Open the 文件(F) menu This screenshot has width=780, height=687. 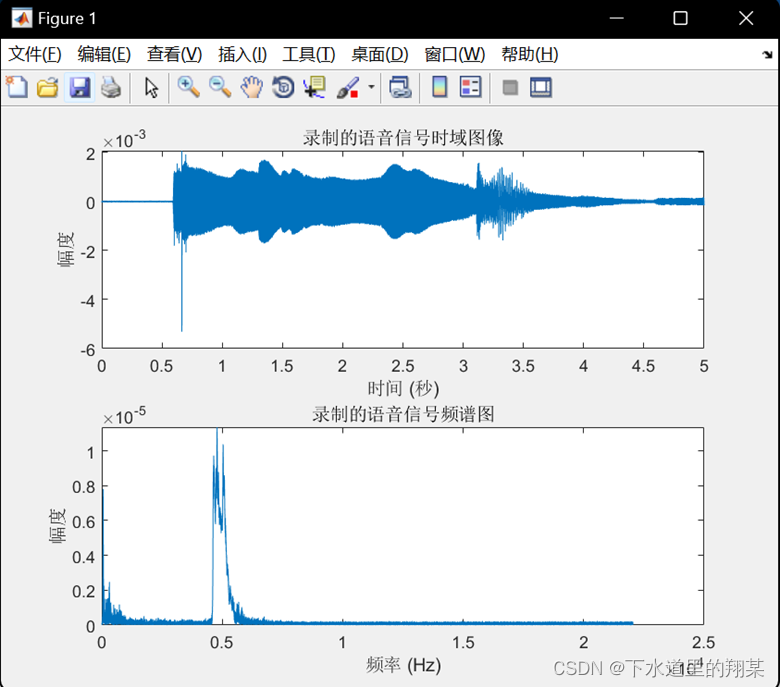(x=35, y=54)
